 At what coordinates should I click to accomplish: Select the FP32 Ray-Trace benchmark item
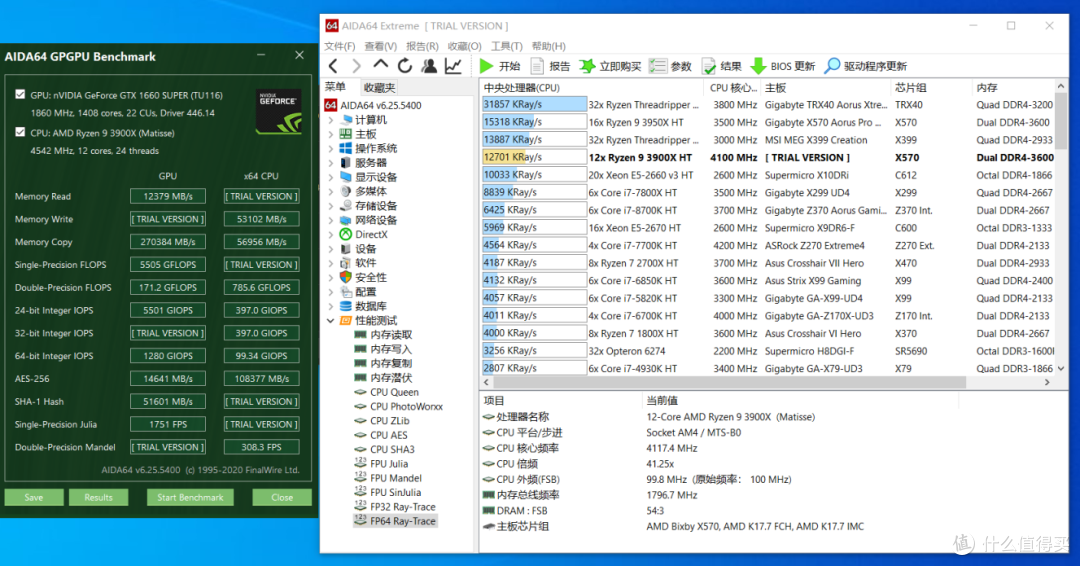pyautogui.click(x=395, y=507)
